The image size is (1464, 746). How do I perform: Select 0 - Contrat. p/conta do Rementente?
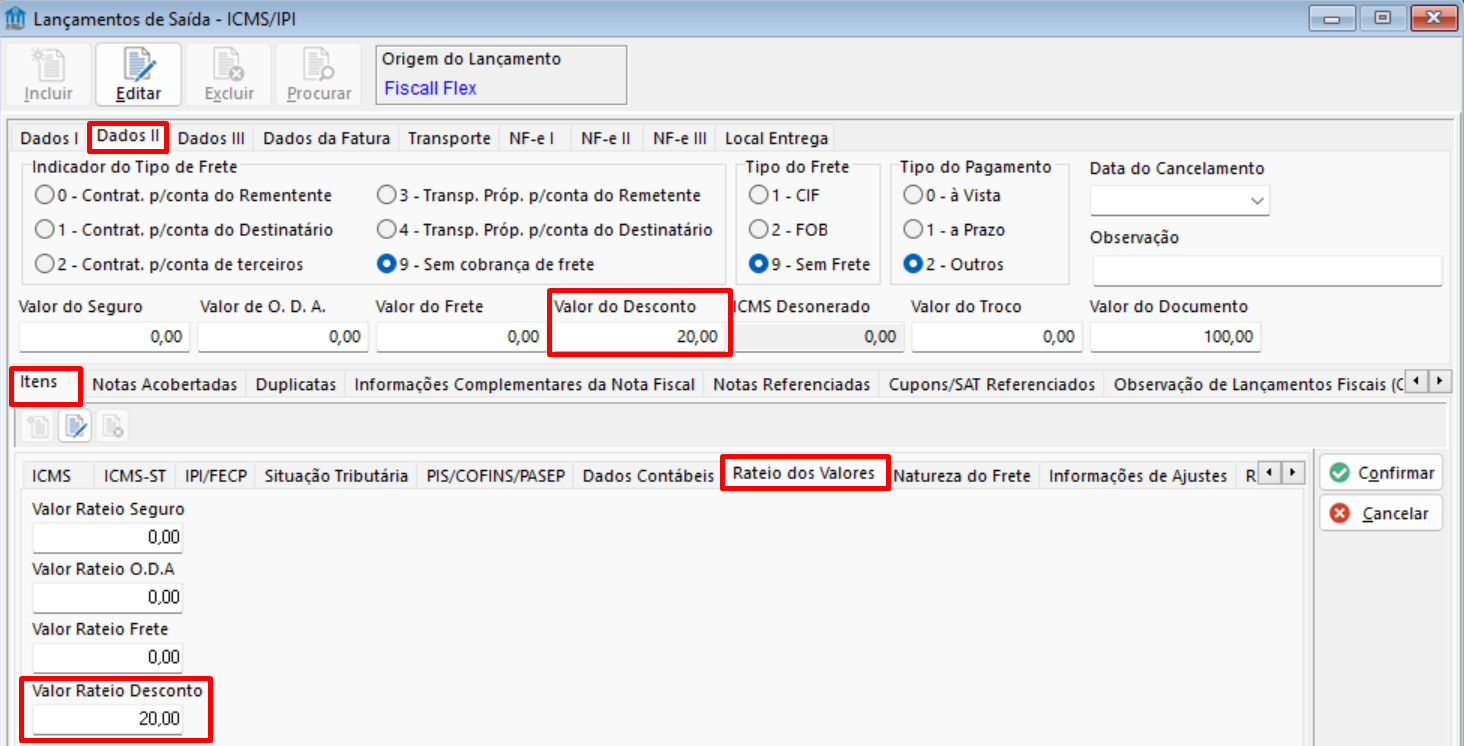click(183, 195)
